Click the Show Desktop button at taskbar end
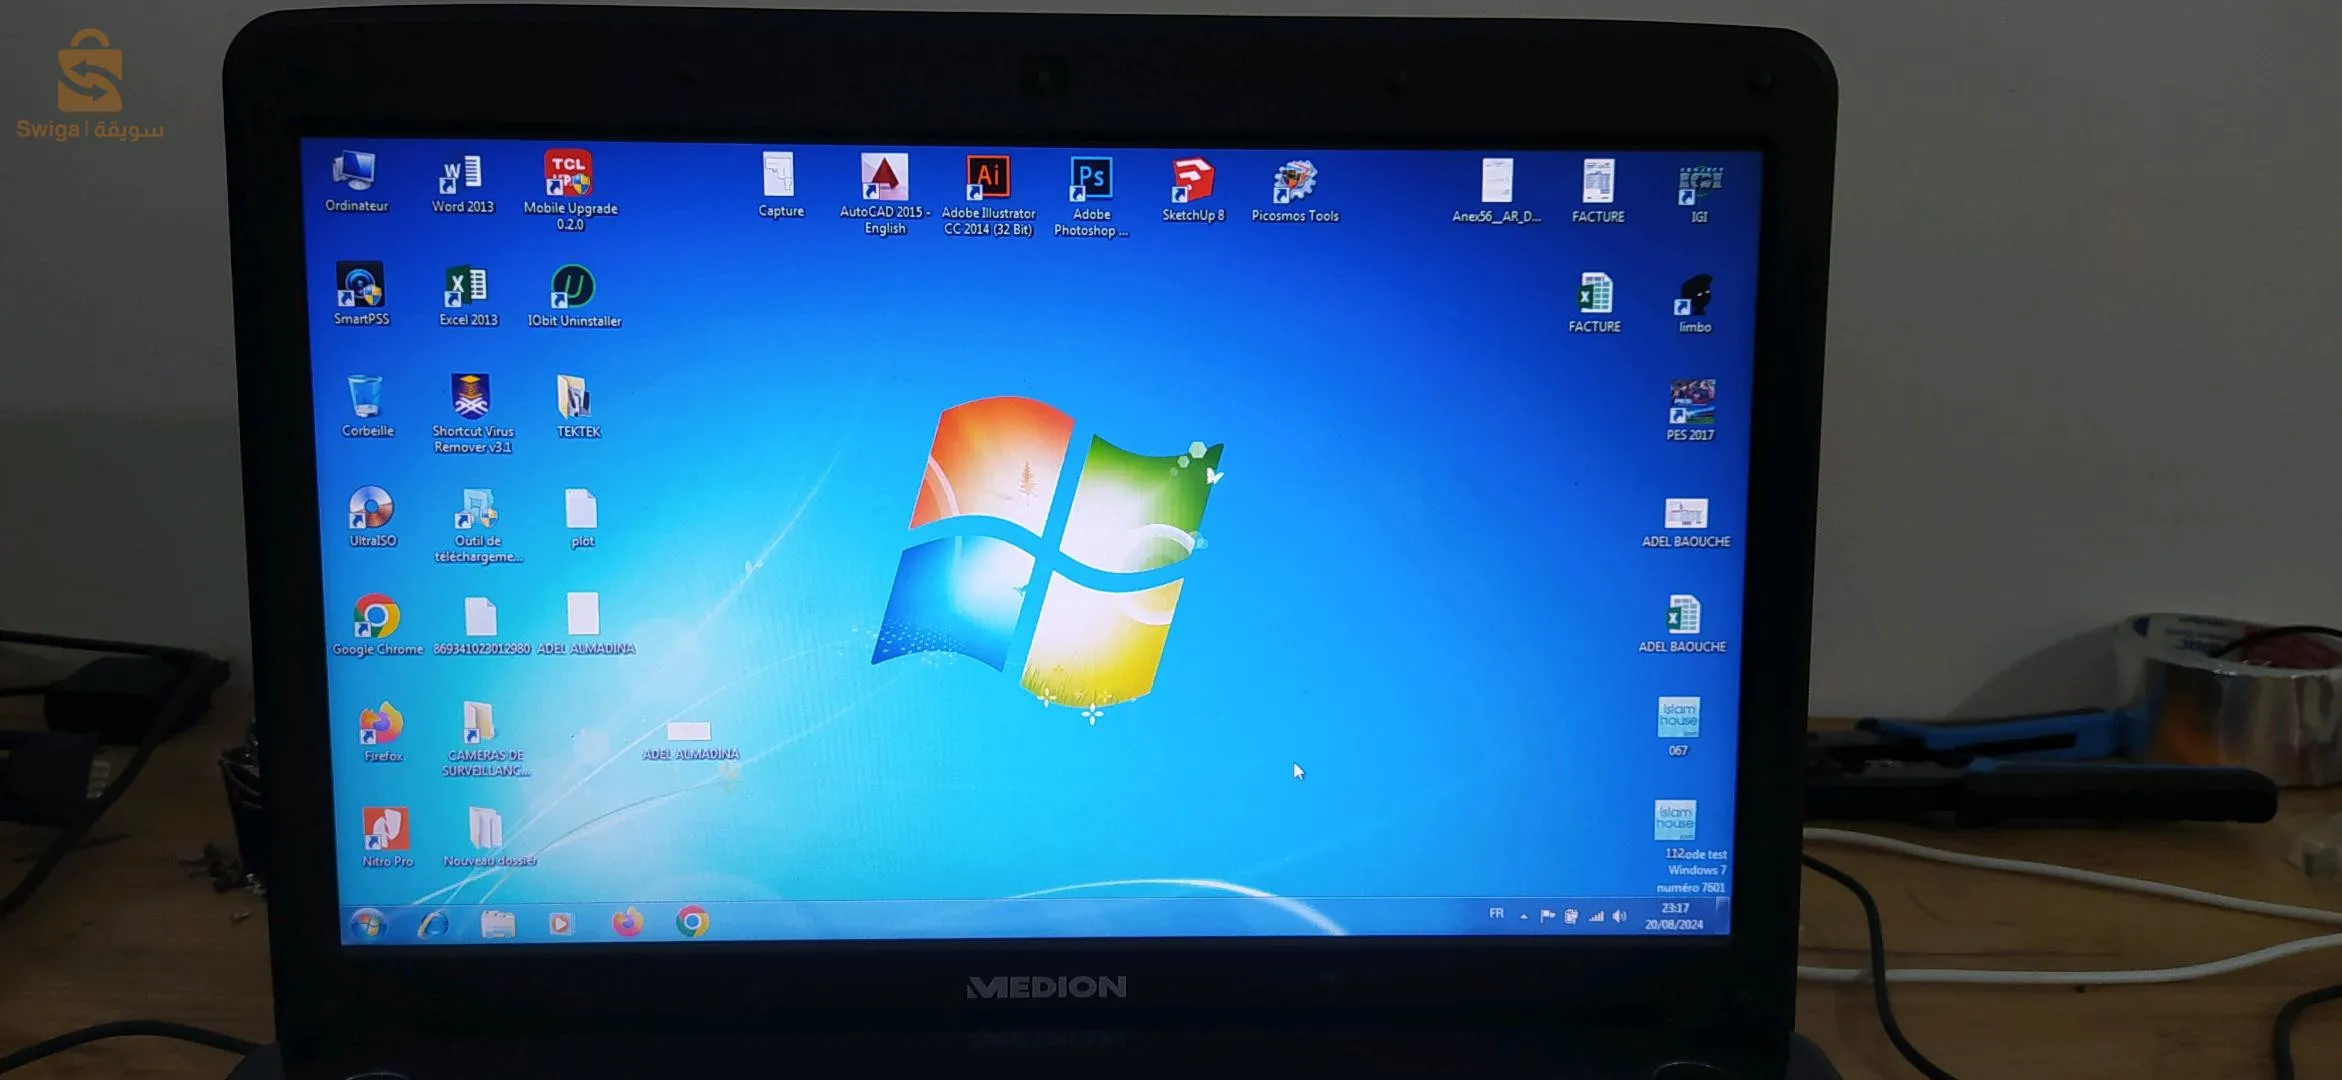Viewport: 2342px width, 1080px height. (1722, 914)
